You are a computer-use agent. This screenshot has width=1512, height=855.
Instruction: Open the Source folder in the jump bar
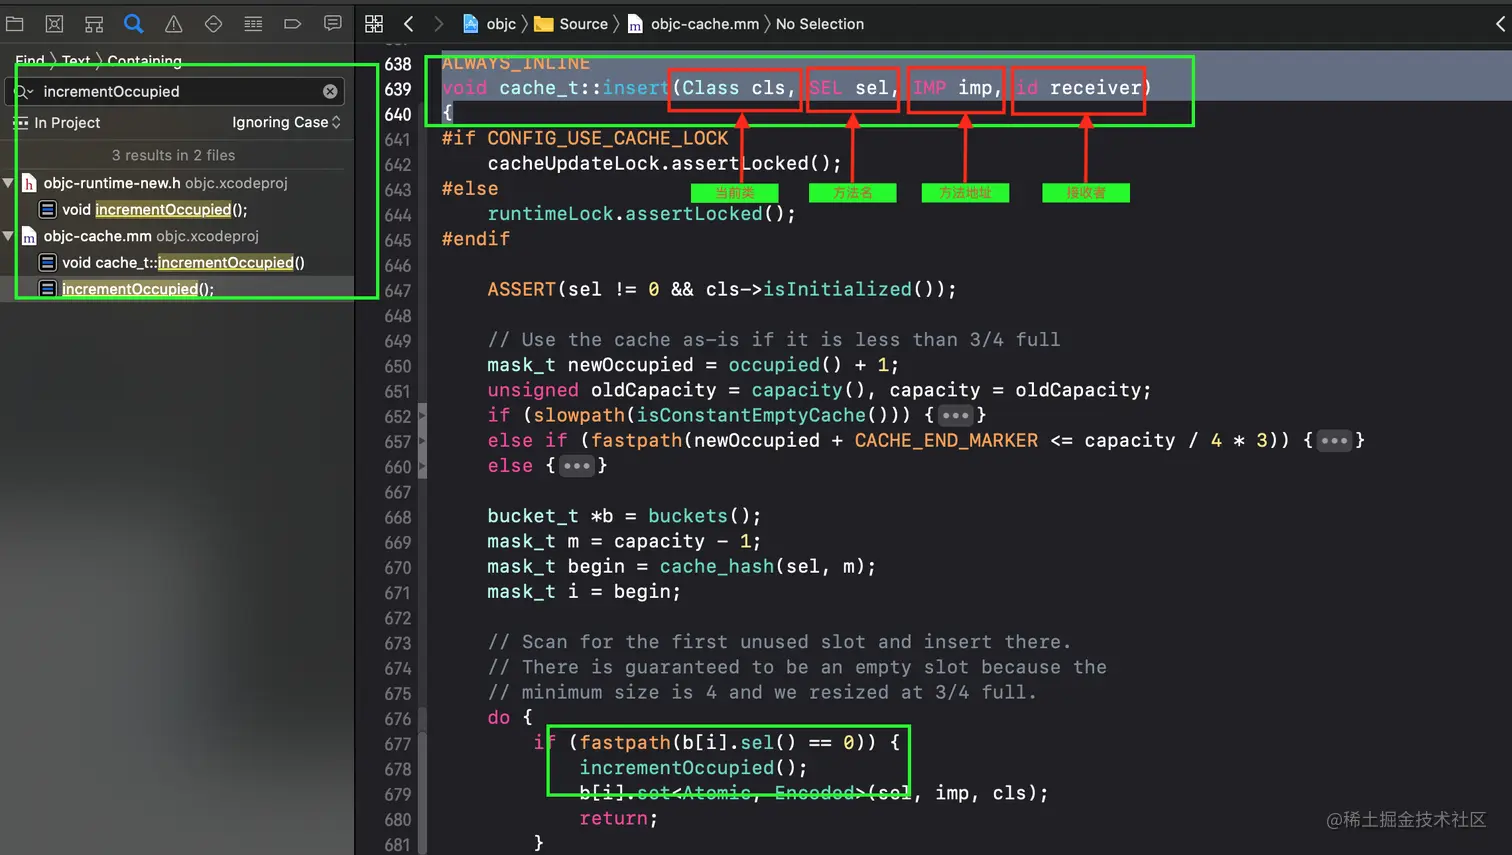click(x=572, y=24)
